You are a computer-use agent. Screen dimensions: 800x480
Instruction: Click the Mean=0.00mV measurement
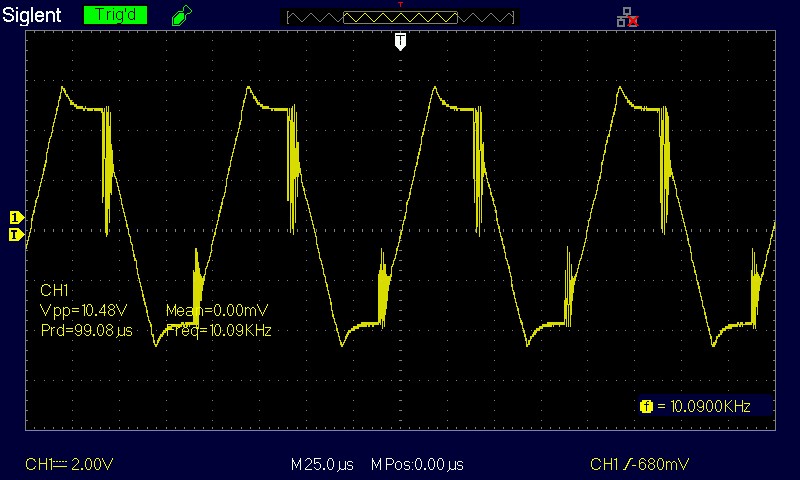(x=216, y=310)
